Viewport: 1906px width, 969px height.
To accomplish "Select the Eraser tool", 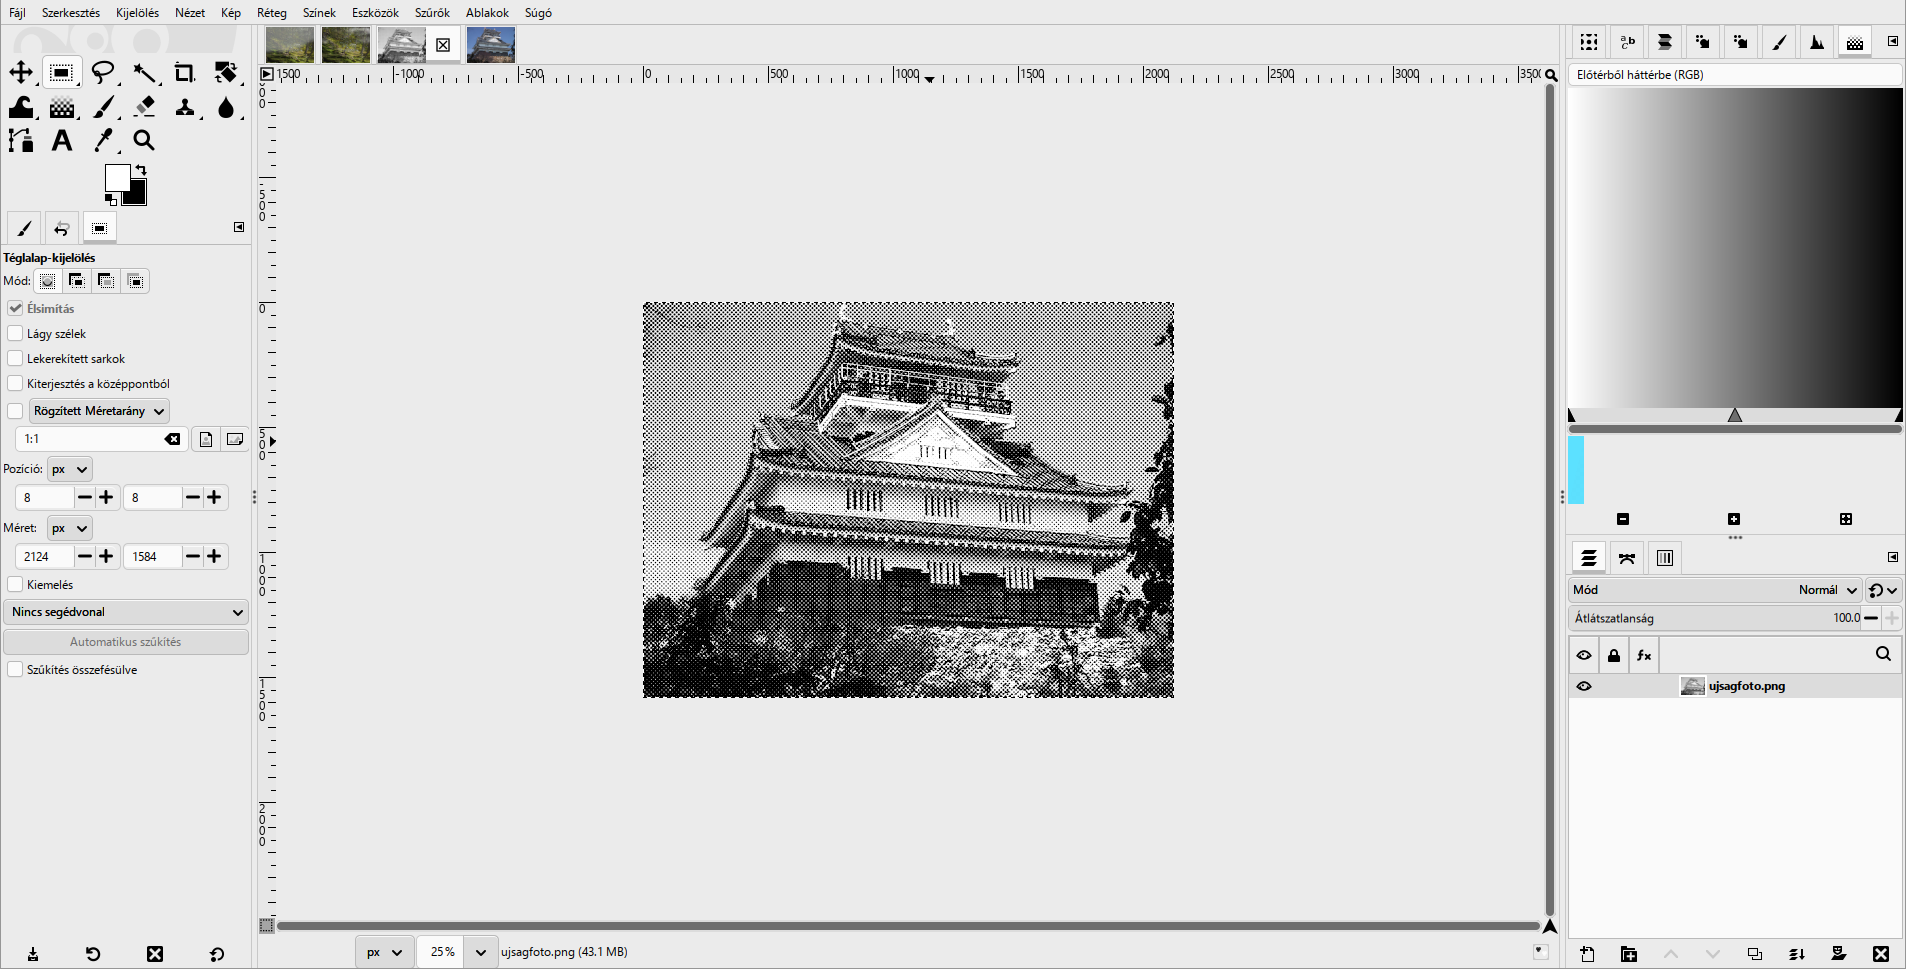I will tap(145, 107).
